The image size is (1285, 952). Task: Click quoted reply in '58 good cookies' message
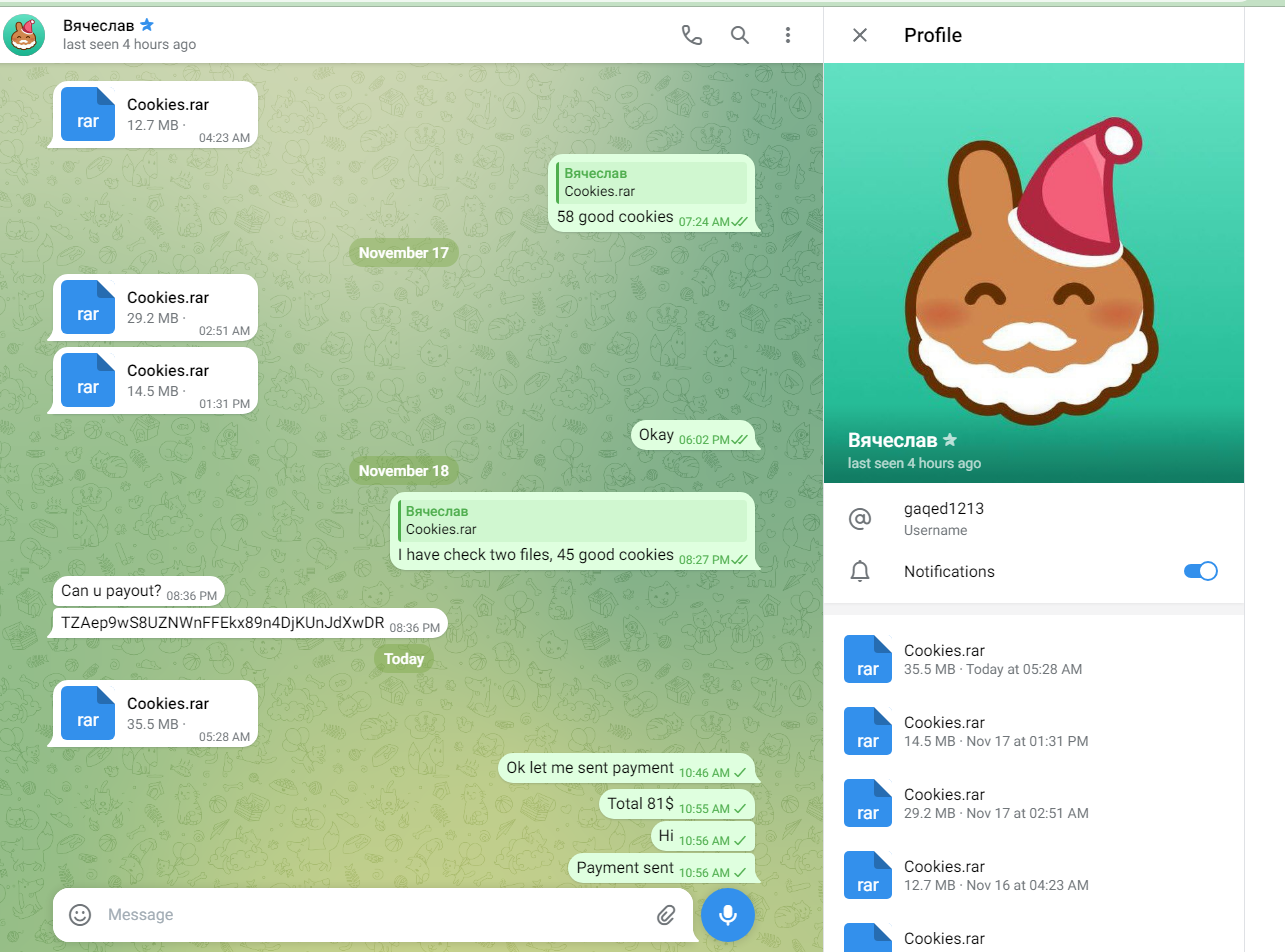[x=652, y=182]
